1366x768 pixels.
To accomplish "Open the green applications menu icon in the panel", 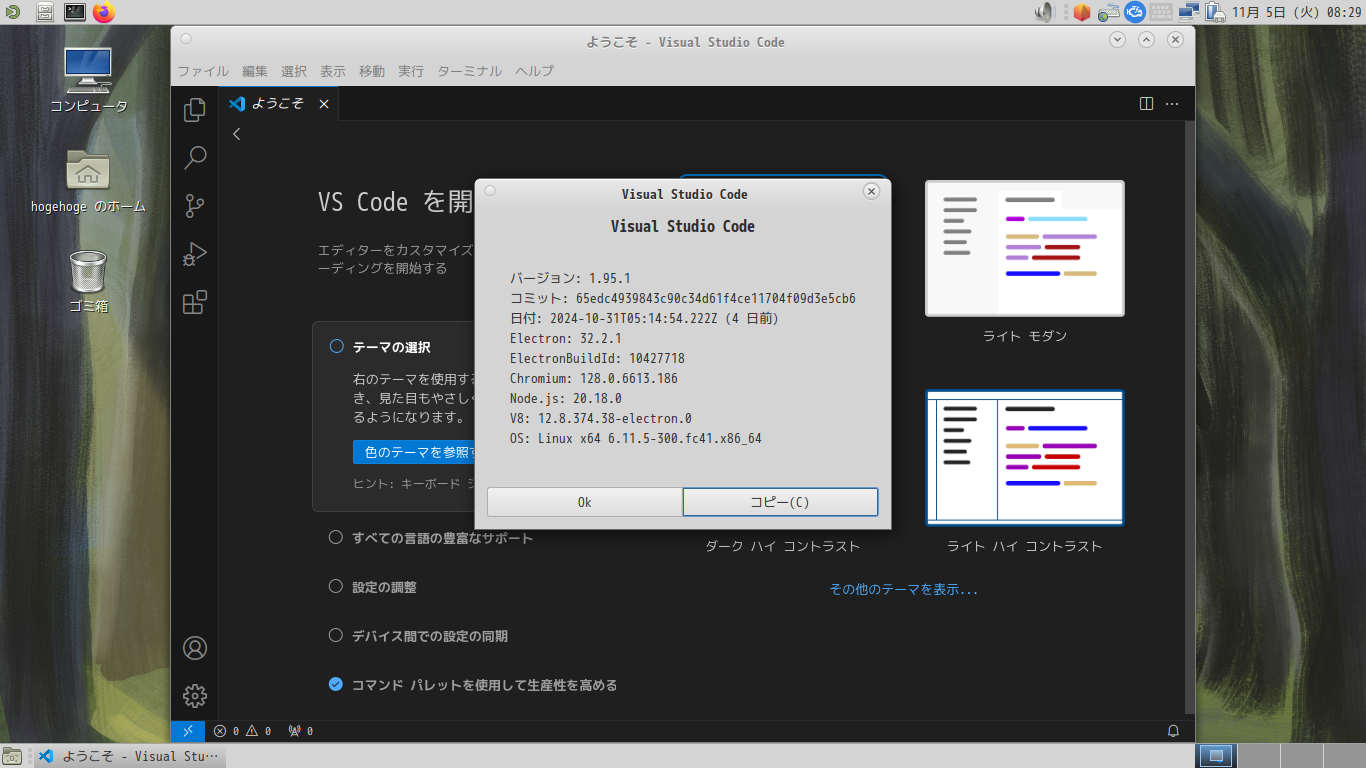I will (12, 12).
